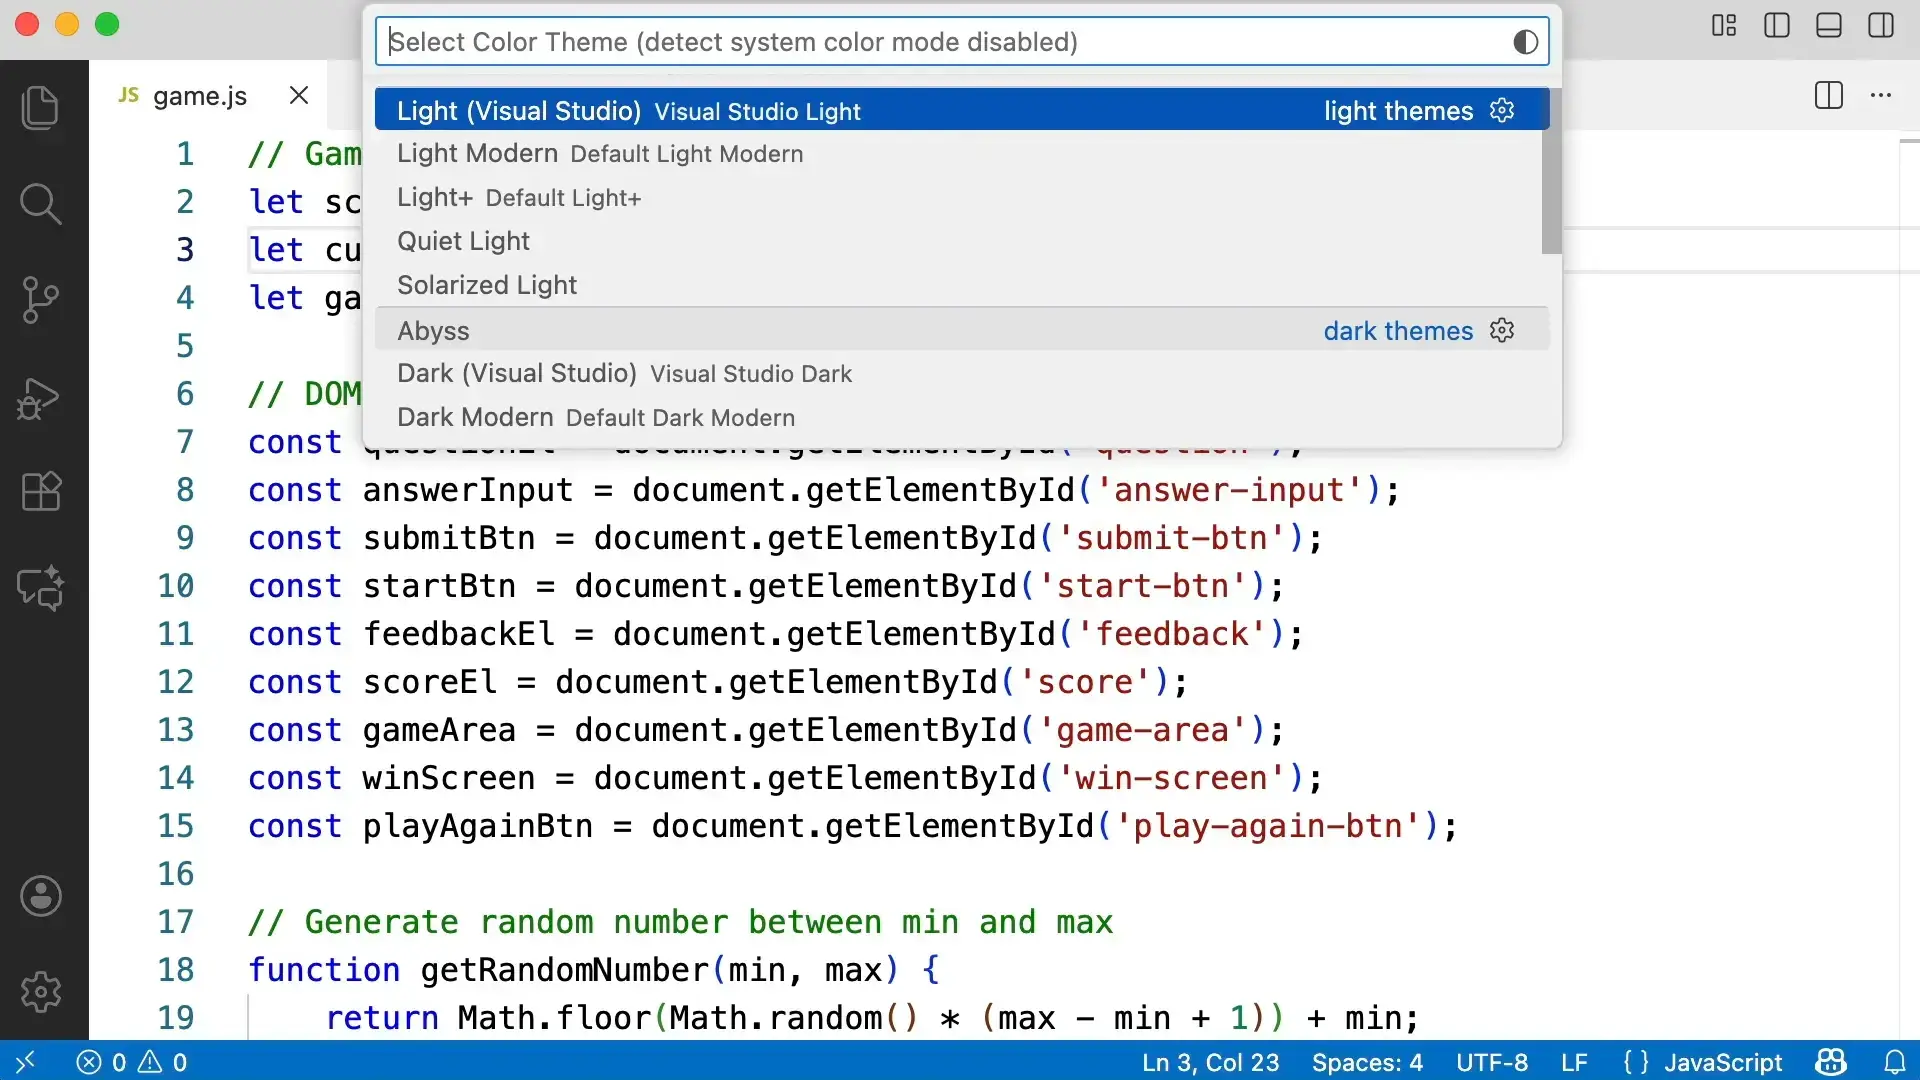Open Run and Debug view
The height and width of the screenshot is (1080, 1920).
click(x=40, y=397)
